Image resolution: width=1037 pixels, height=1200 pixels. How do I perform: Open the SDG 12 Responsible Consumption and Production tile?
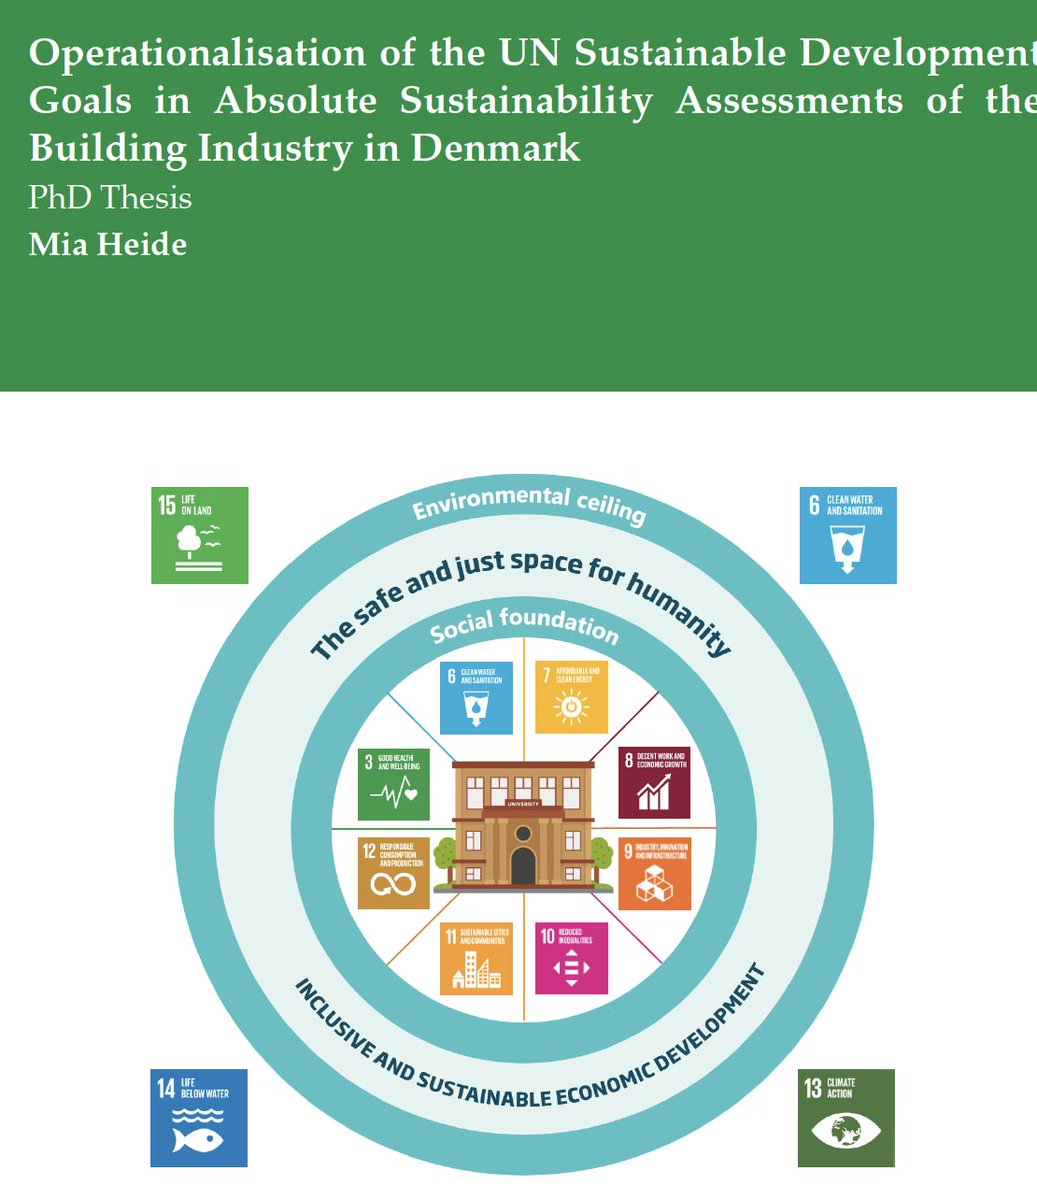coord(393,872)
